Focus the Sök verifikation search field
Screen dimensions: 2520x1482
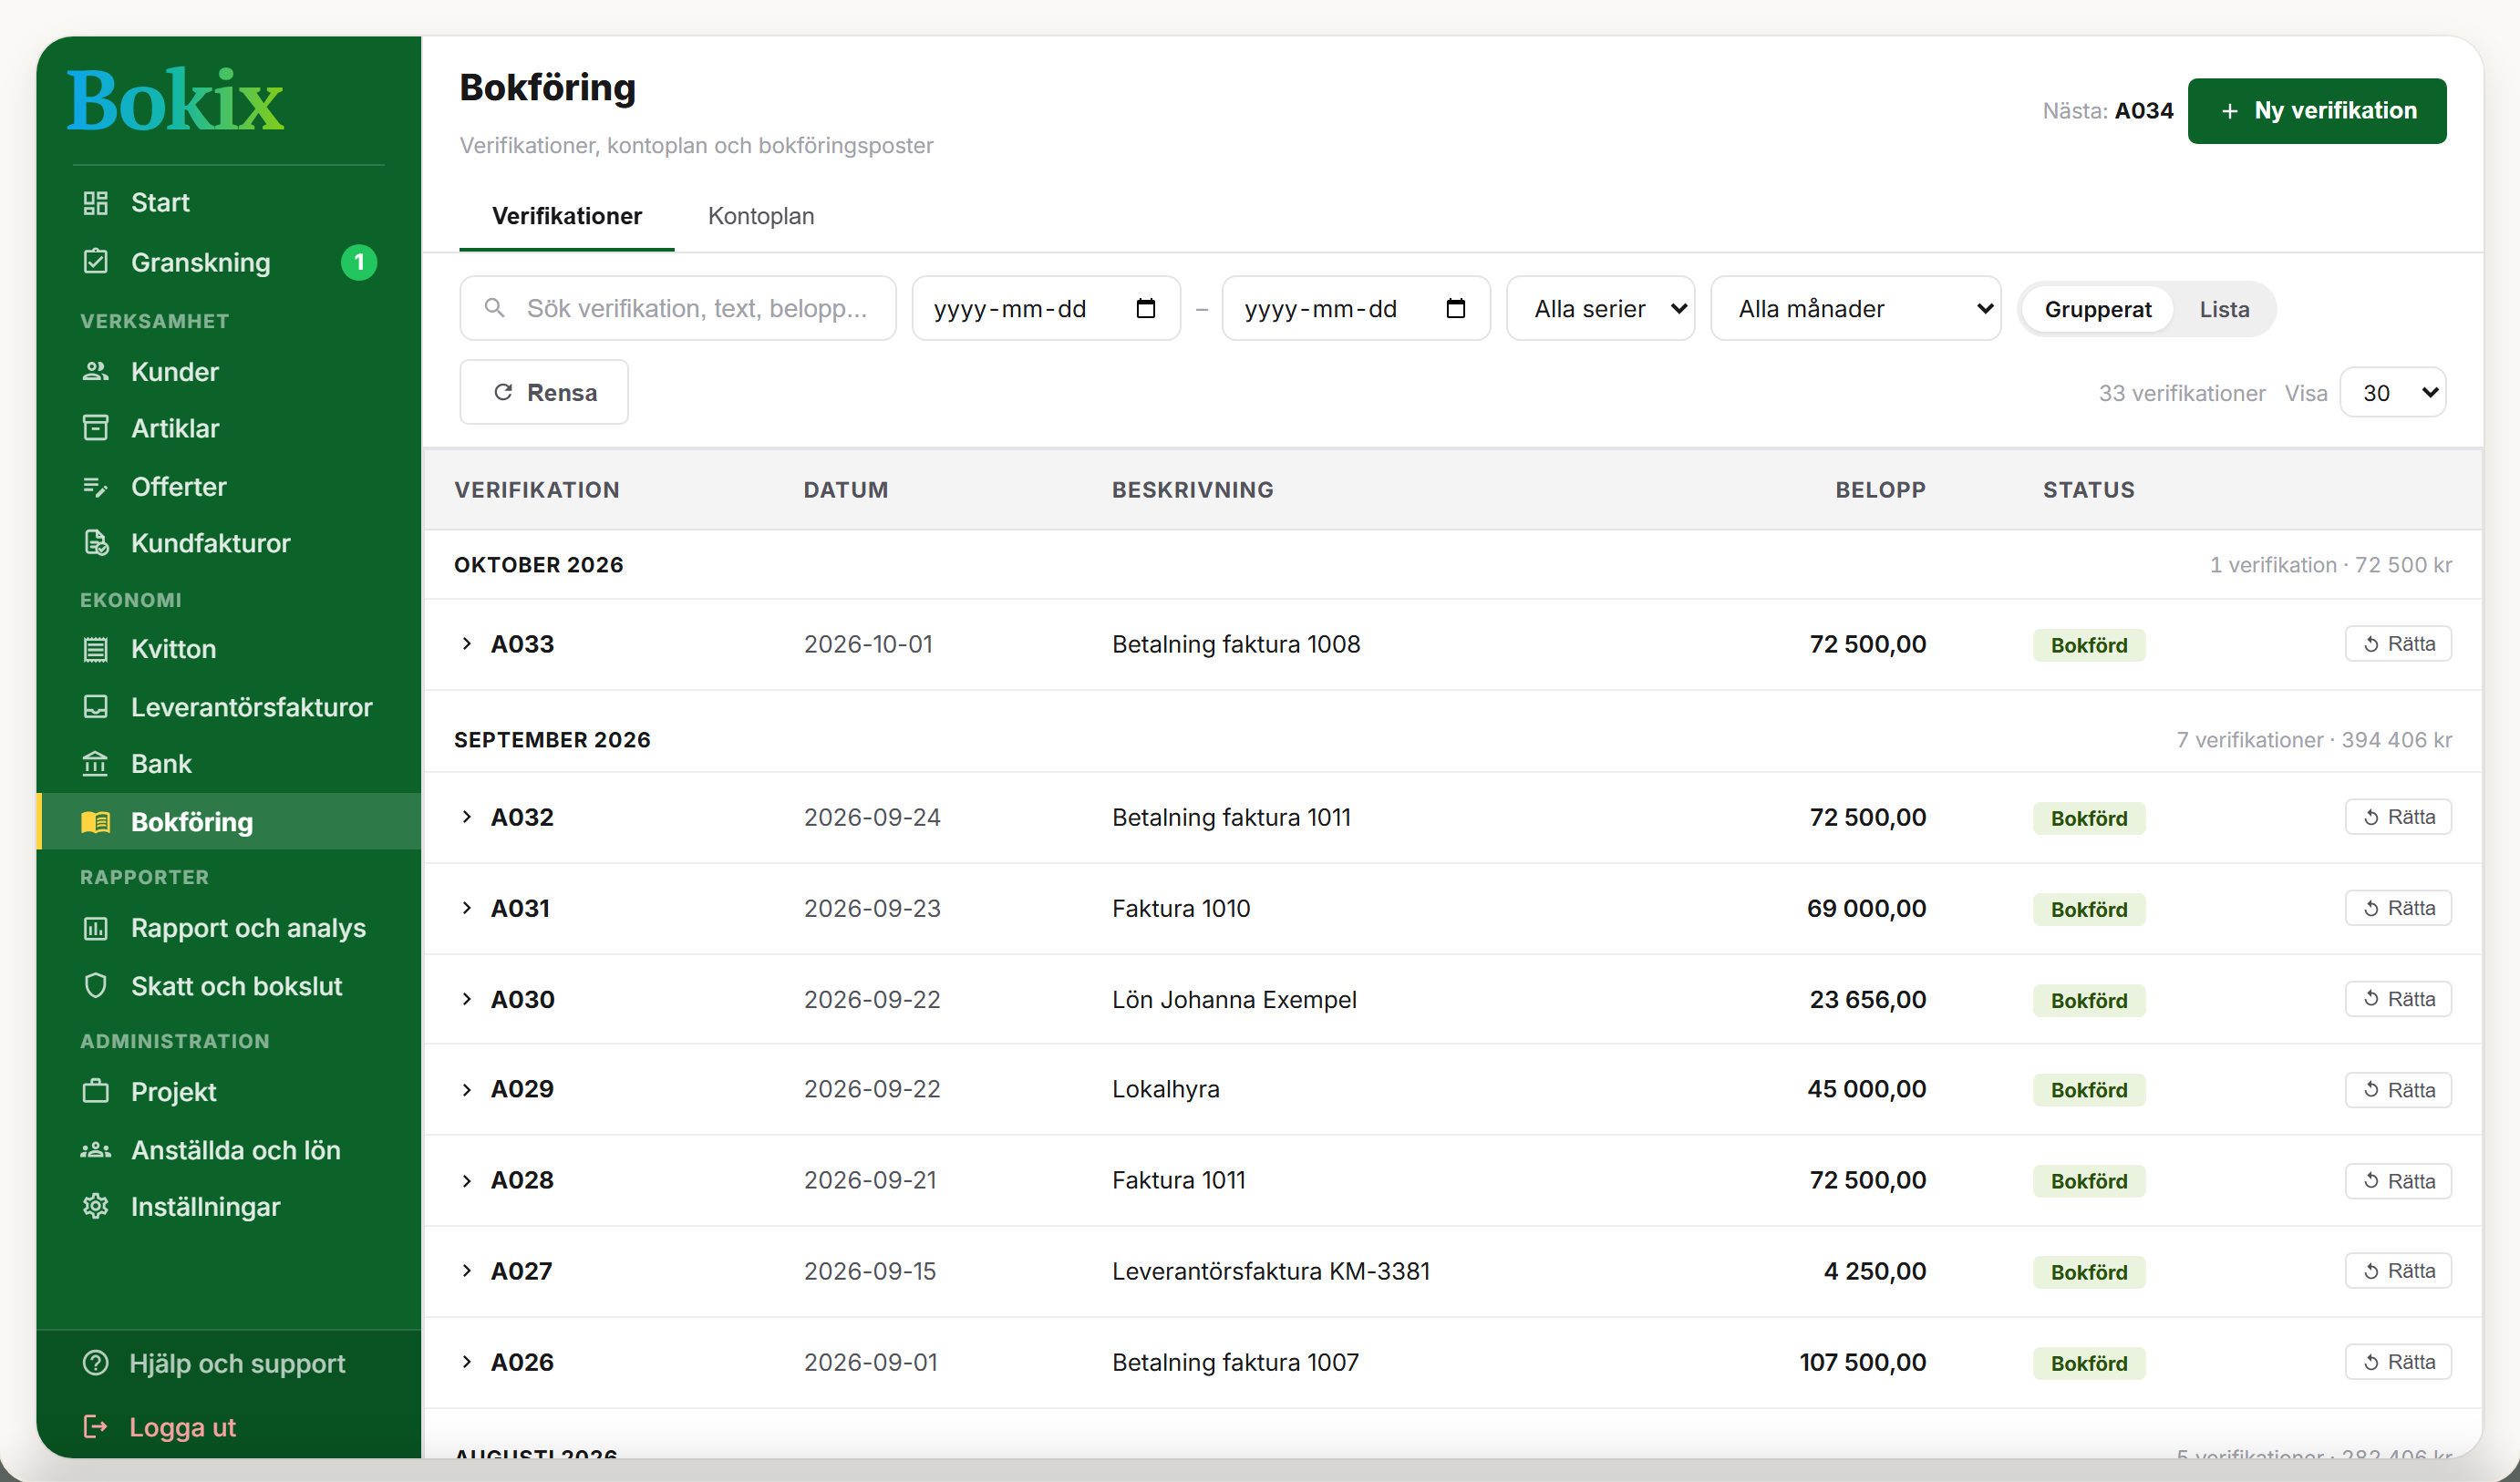click(678, 308)
